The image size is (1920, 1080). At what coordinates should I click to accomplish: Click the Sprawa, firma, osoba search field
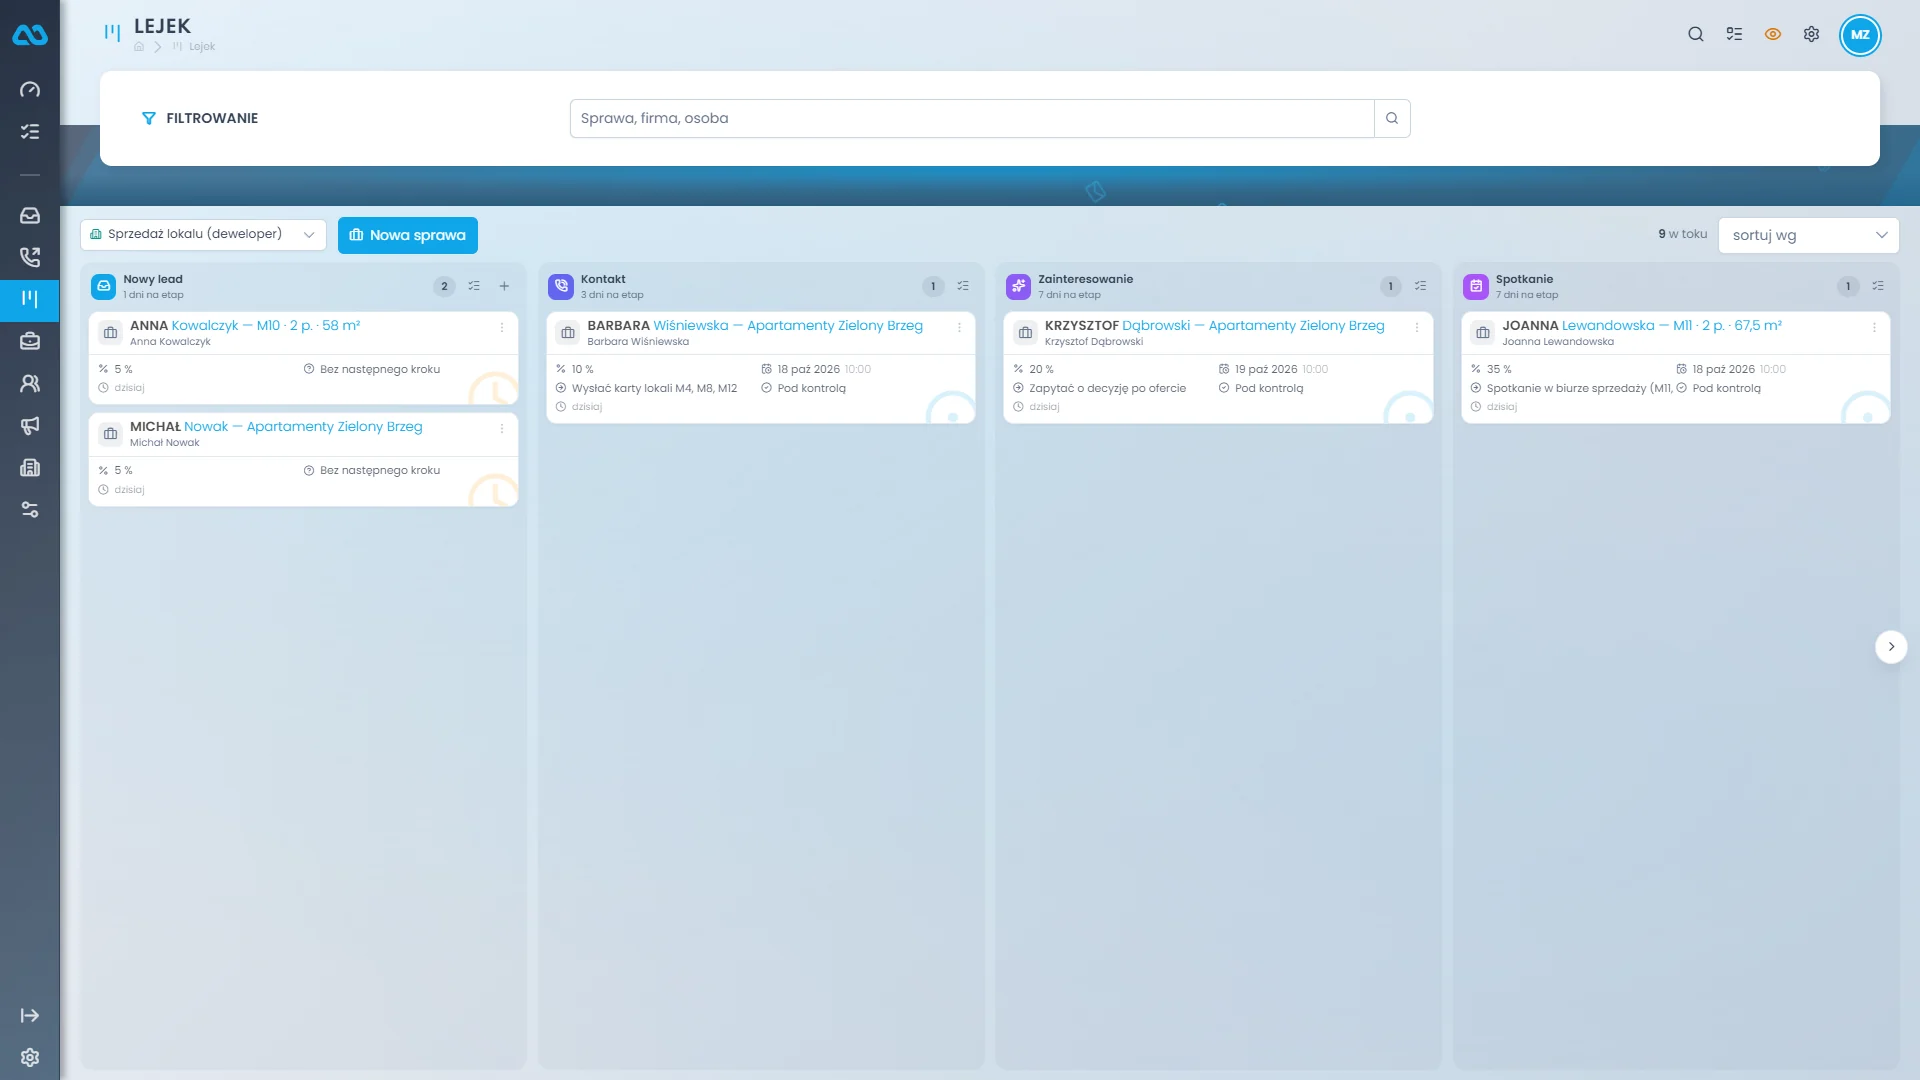click(x=972, y=118)
